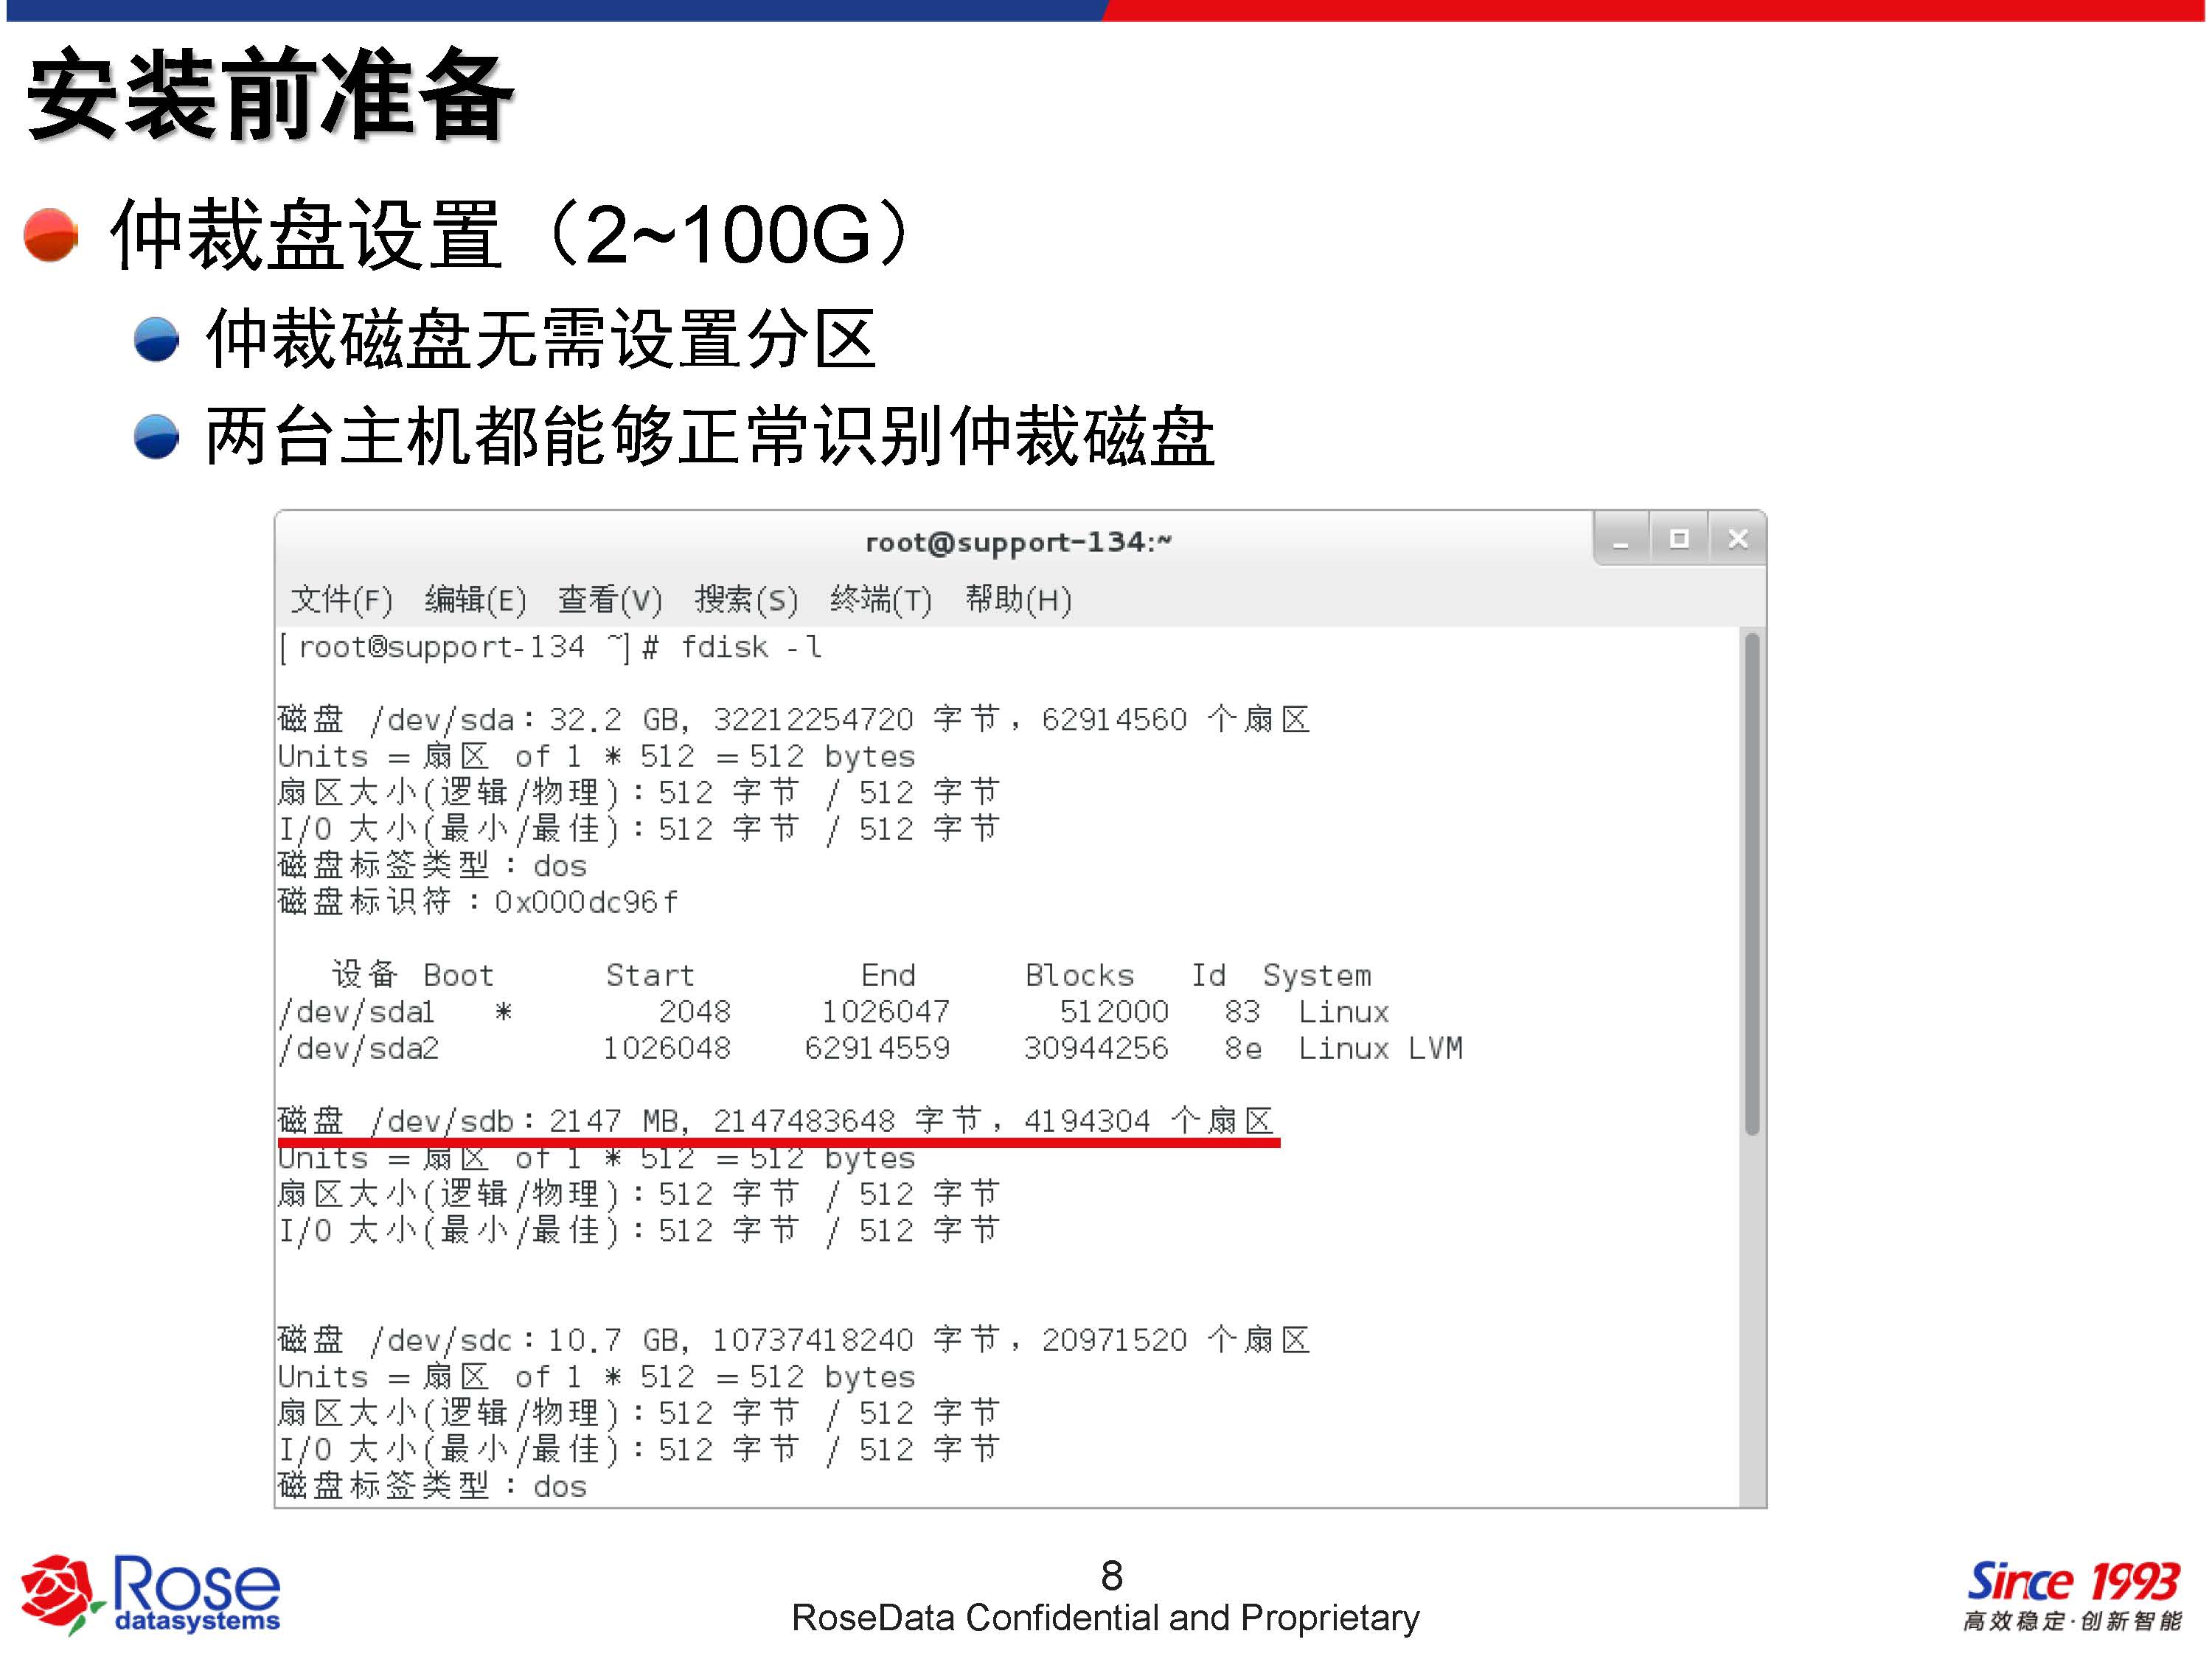Click the terminal vertical scrollbar thumb
2212x1659 pixels.
[1751, 884]
